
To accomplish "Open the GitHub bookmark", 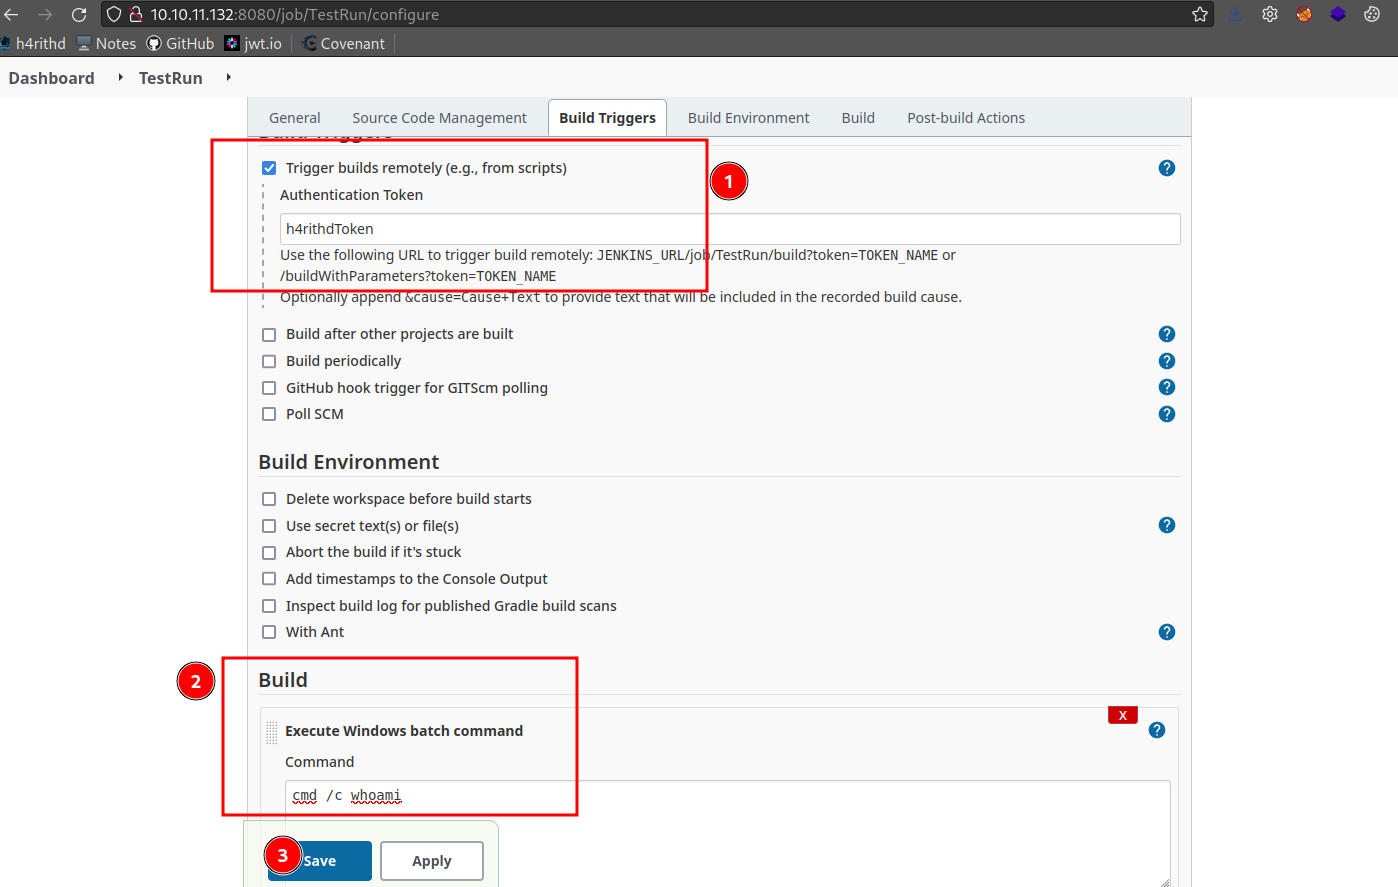I will [x=180, y=43].
